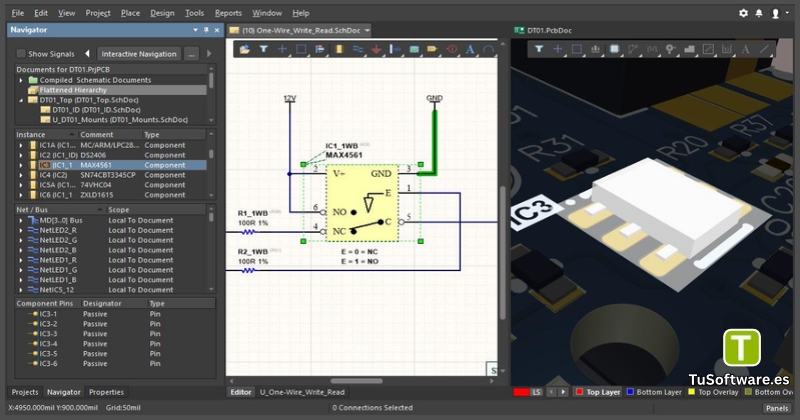This screenshot has width=800, height=420.
Task: Open settings gear in title bar
Action: coord(743,13)
